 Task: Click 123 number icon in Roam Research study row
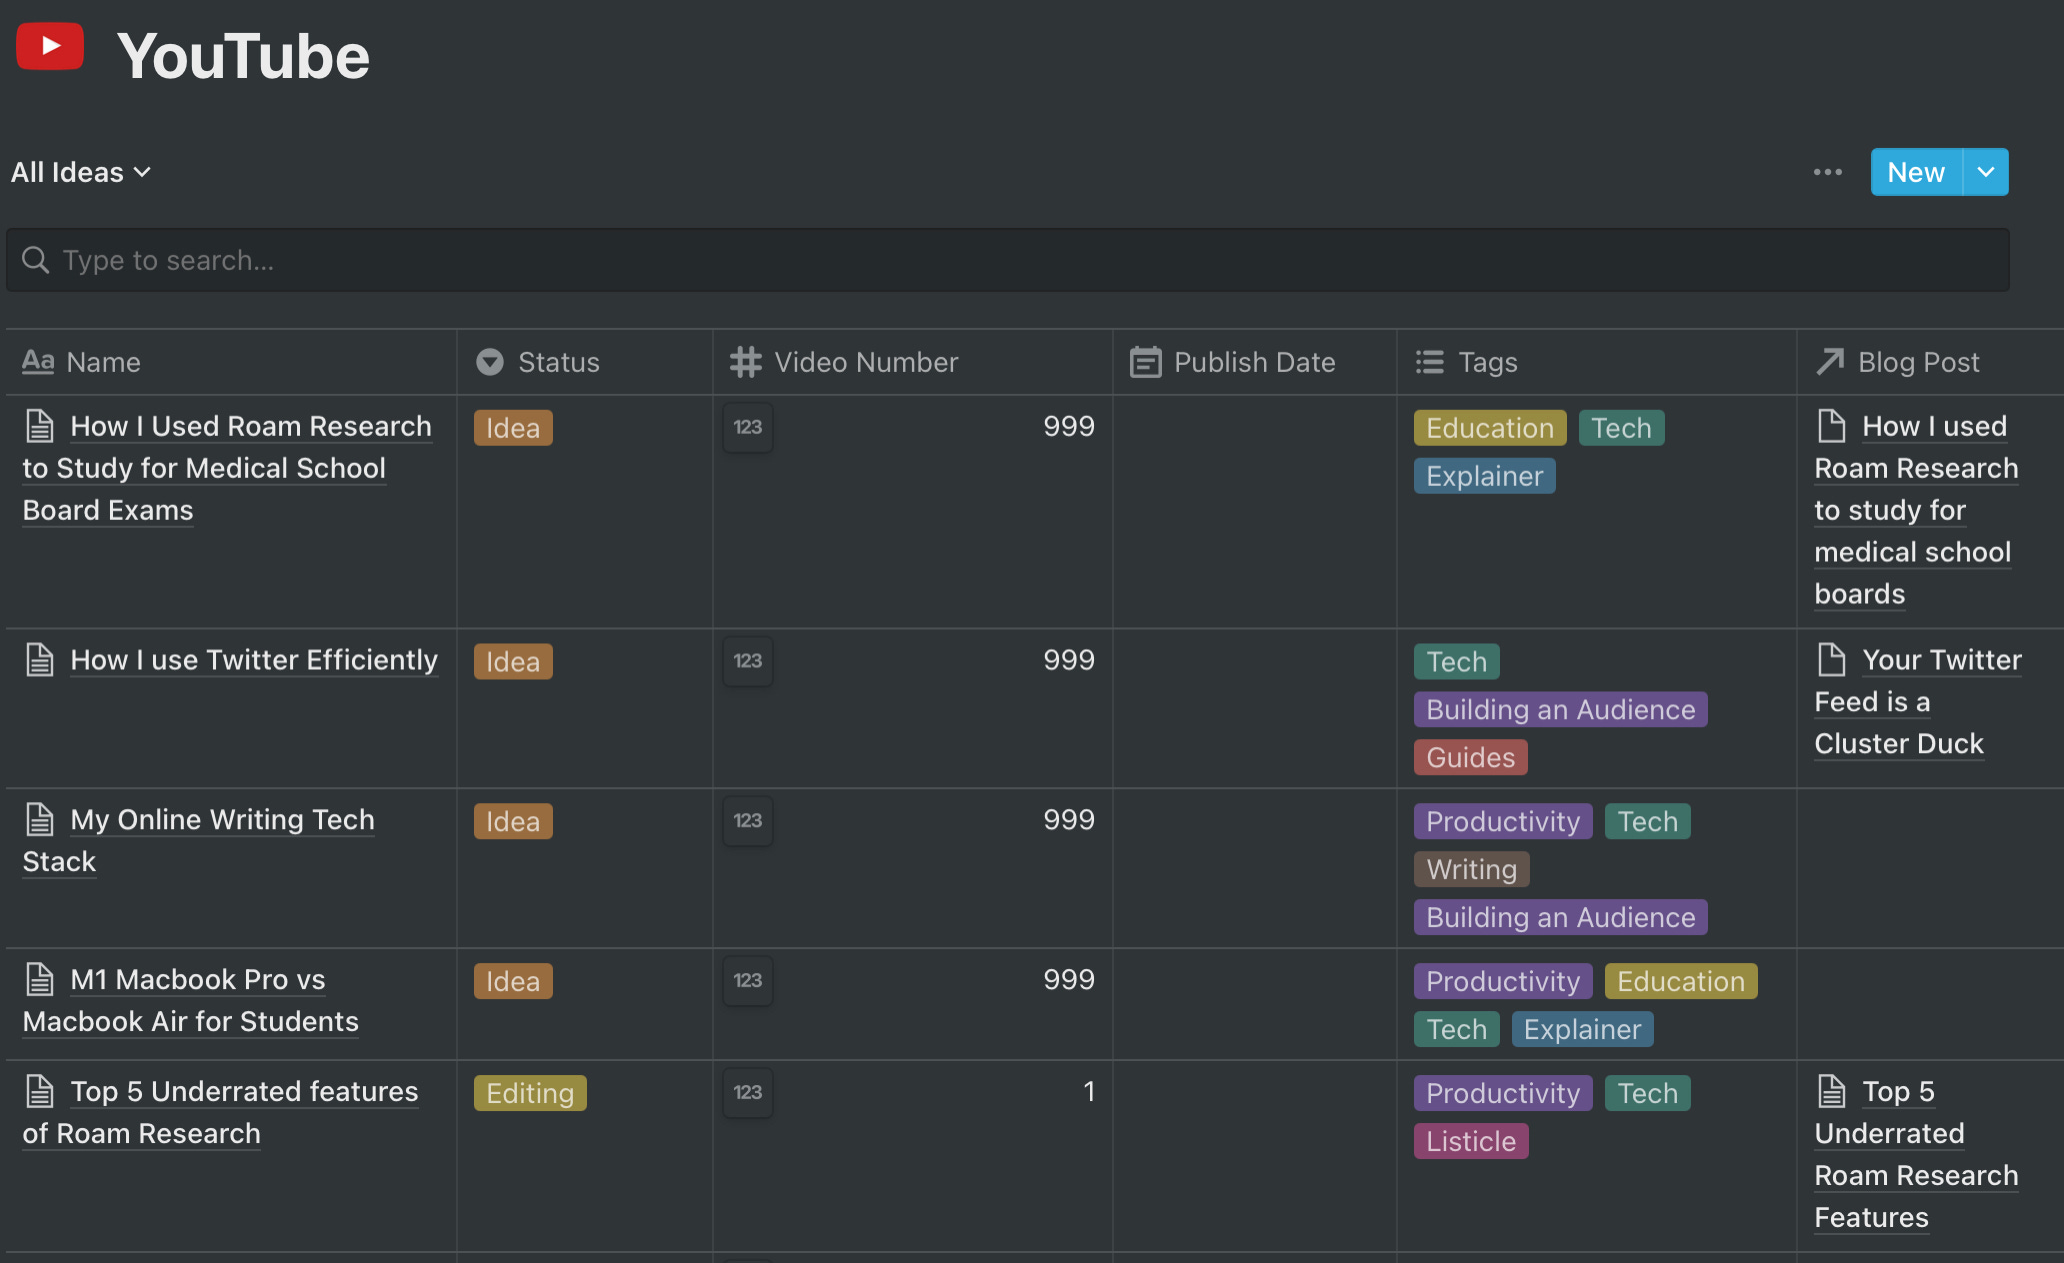[x=748, y=427]
